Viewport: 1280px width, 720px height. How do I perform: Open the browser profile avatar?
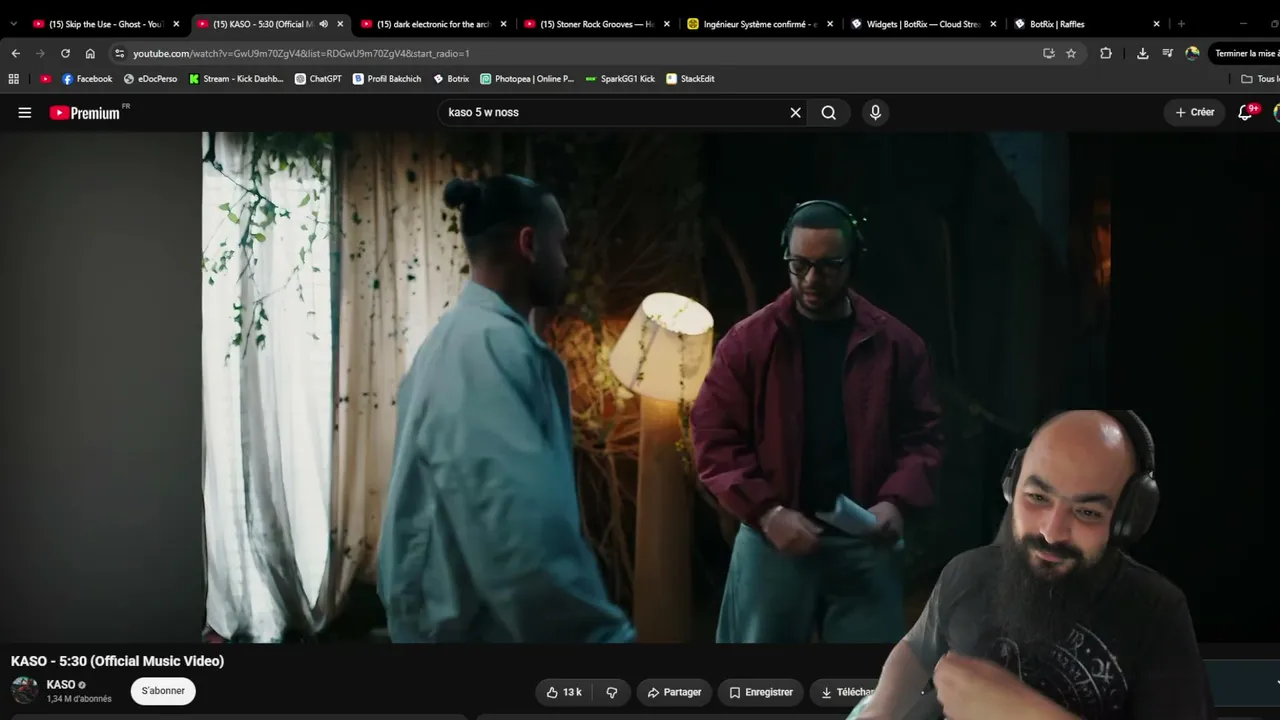point(1192,54)
